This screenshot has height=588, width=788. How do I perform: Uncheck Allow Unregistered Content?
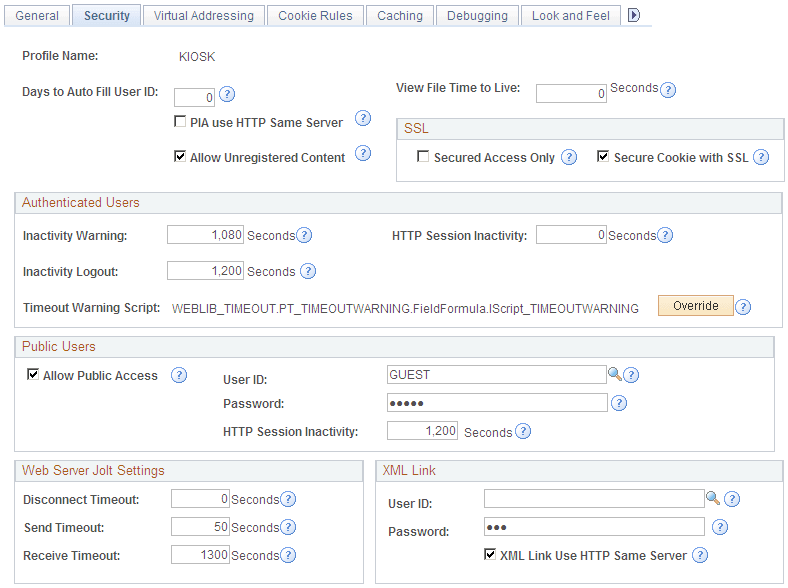coord(180,156)
